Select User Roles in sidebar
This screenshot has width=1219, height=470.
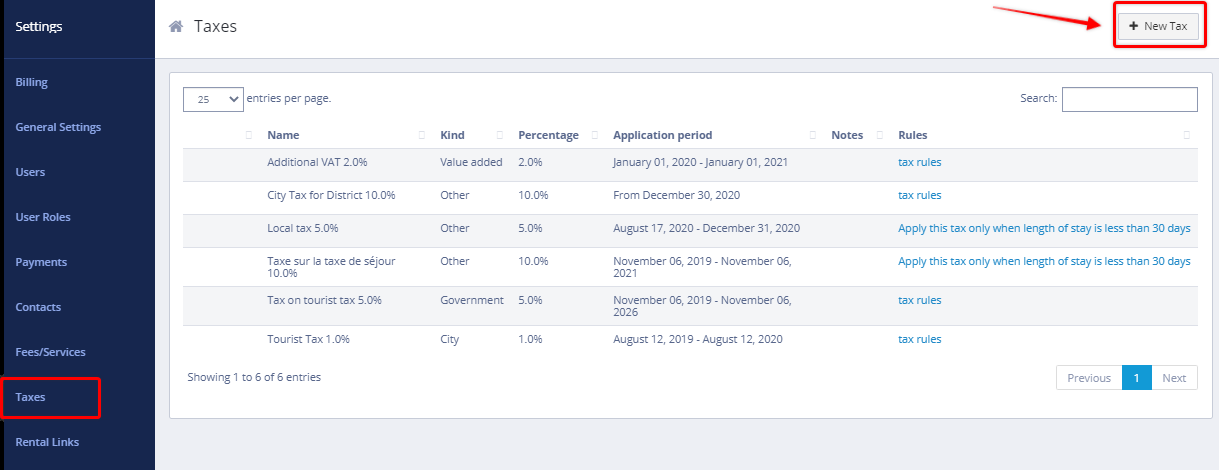[43, 217]
